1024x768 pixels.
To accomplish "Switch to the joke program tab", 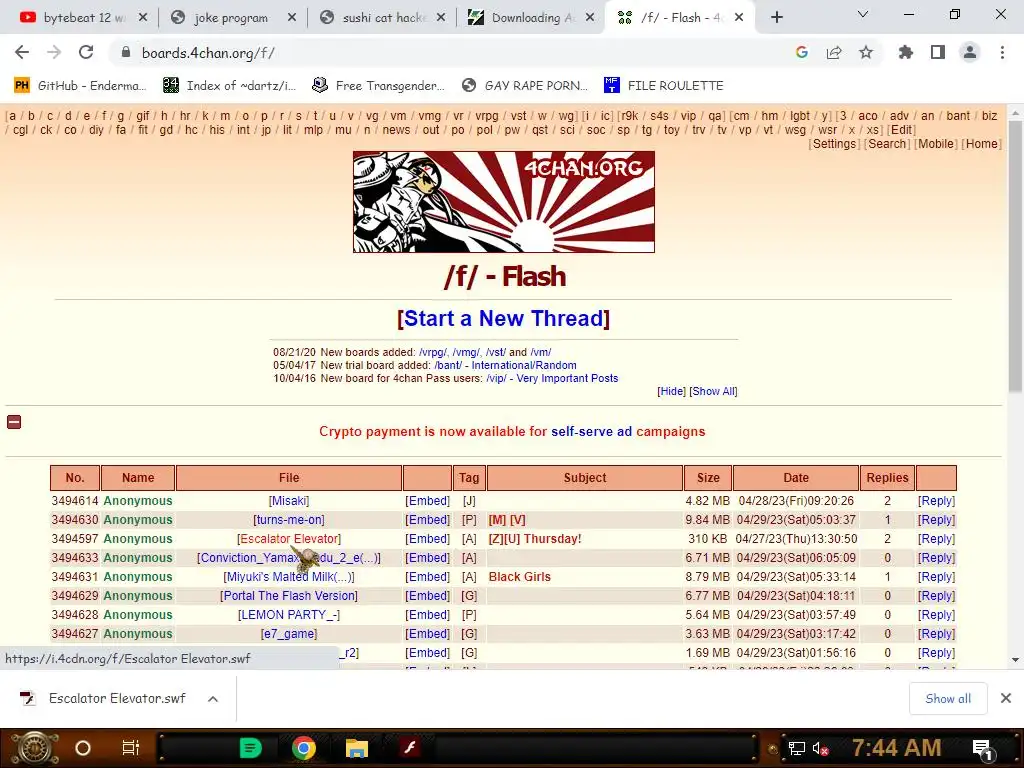I will pos(233,18).
